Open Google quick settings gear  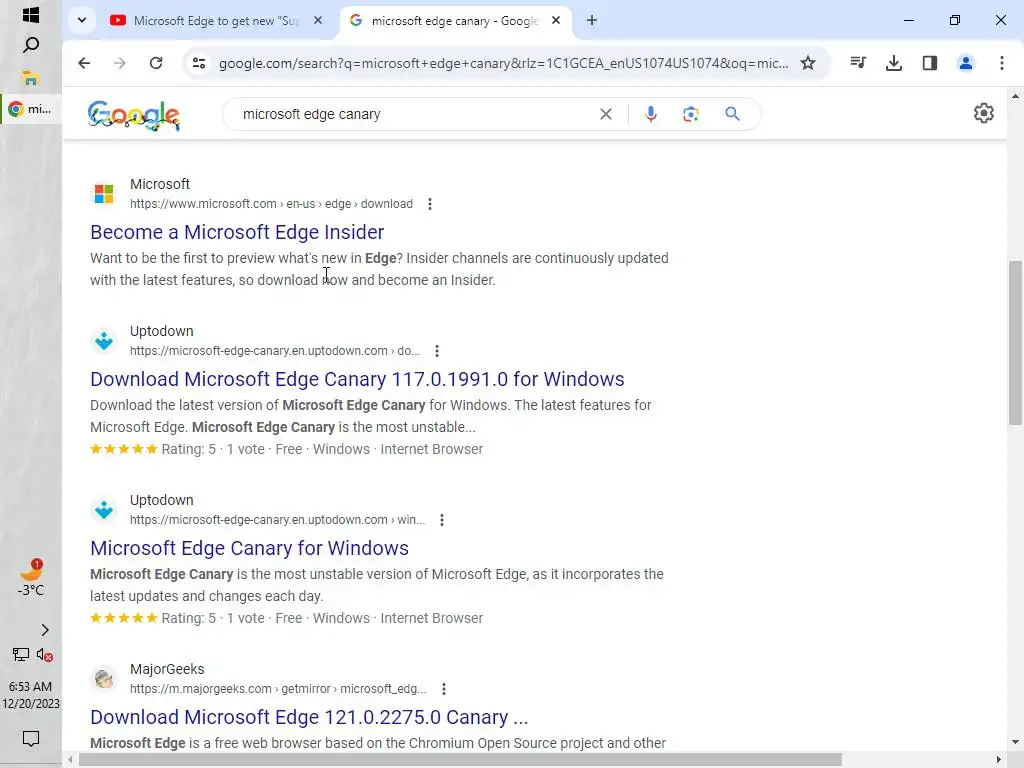pyautogui.click(x=984, y=113)
